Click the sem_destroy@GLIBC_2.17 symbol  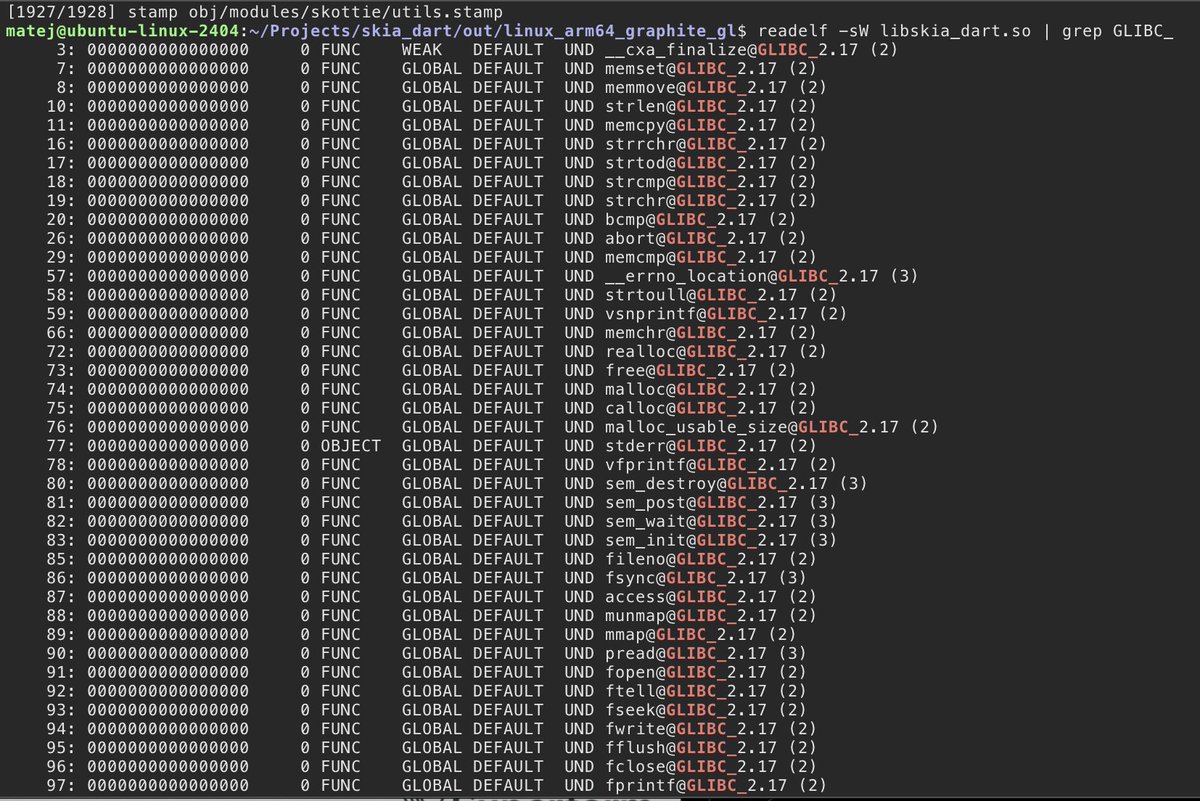click(x=716, y=484)
